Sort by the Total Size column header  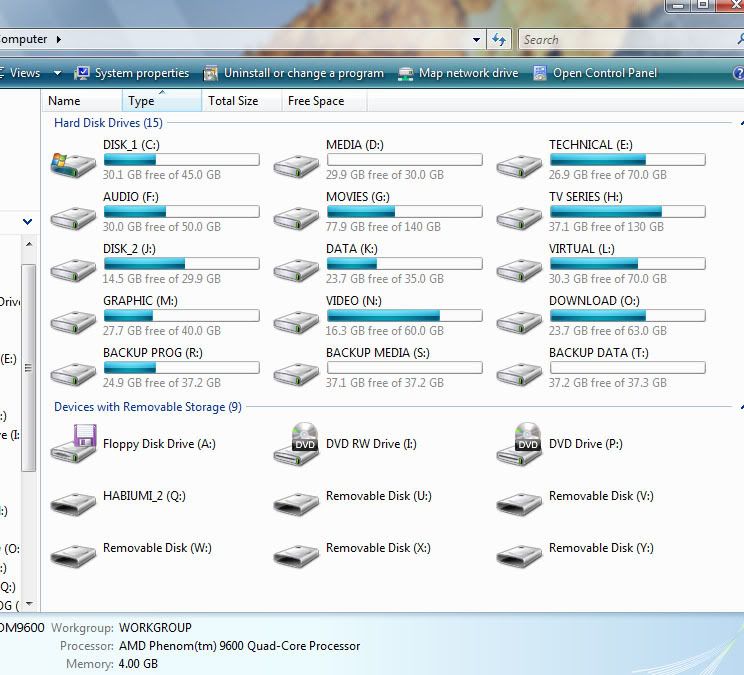click(233, 101)
